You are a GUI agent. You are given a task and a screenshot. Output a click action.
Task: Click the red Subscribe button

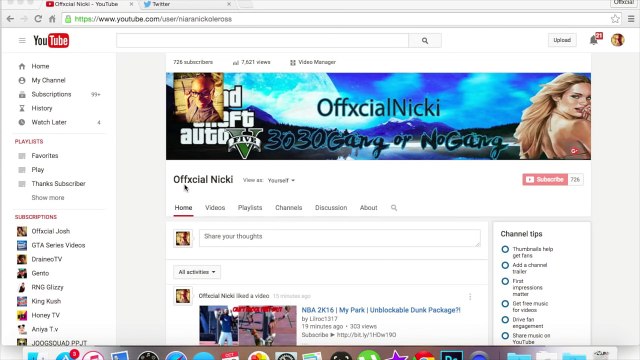545,180
